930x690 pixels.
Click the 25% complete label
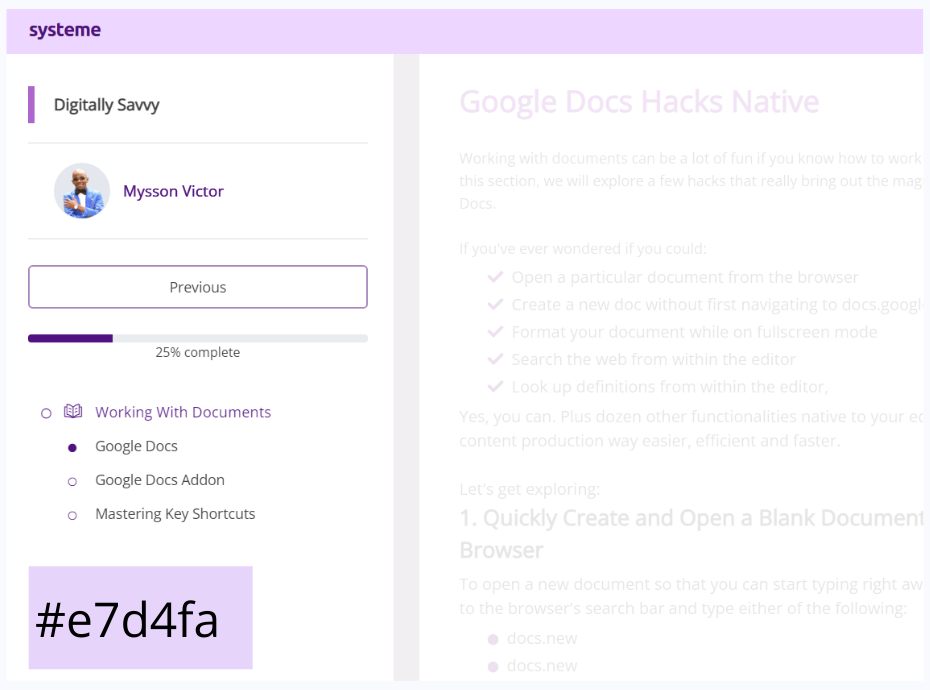198,352
